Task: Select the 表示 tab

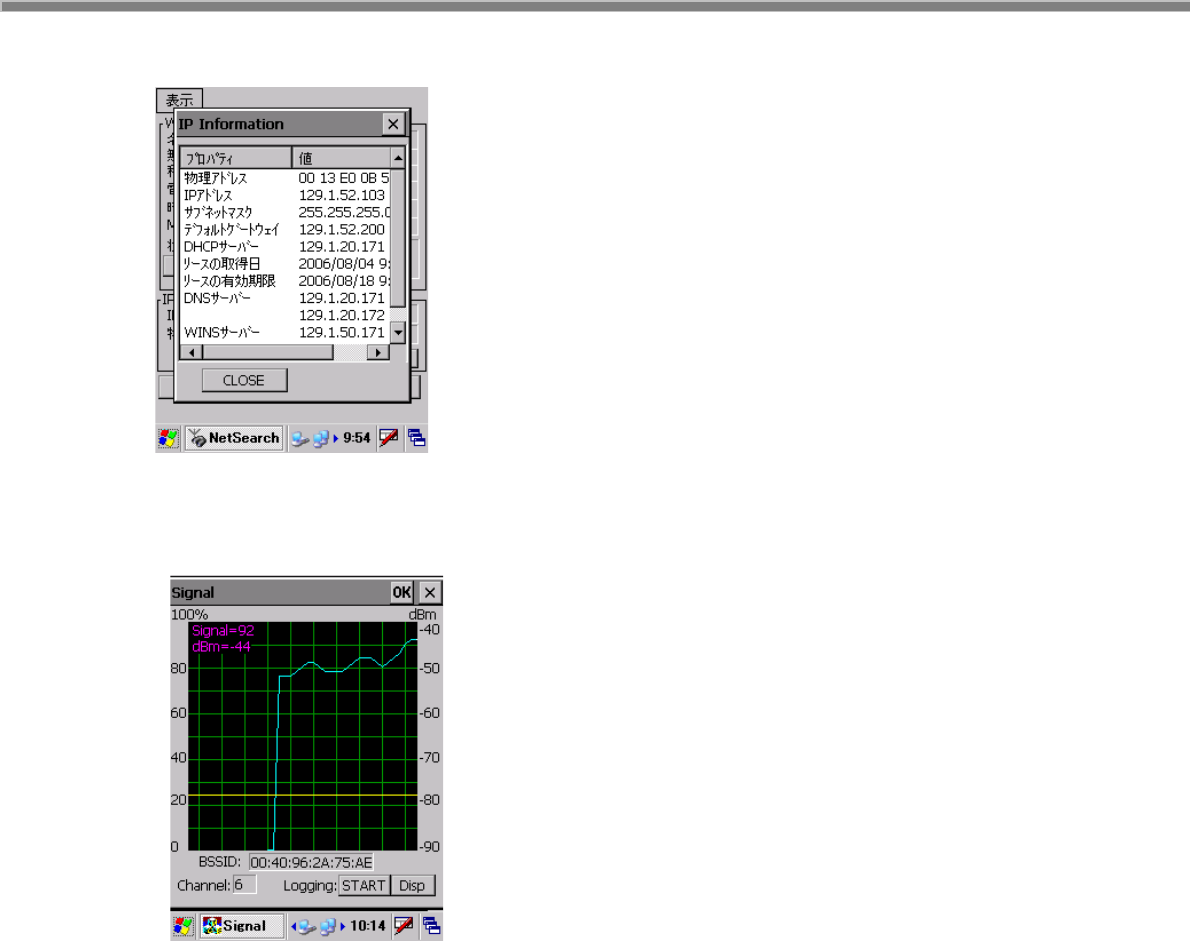Action: coord(179,100)
